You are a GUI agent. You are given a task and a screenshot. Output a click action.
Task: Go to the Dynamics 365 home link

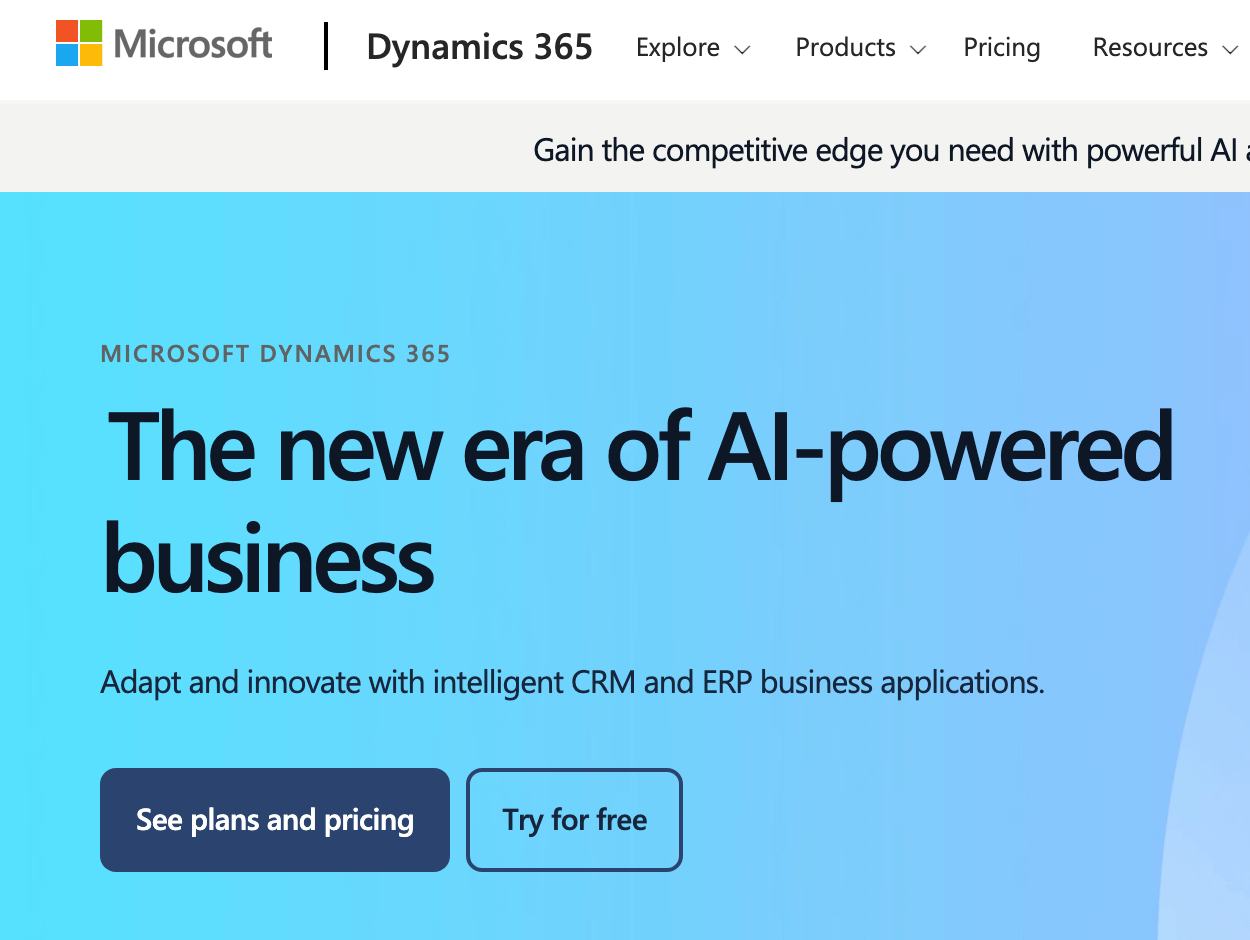click(x=480, y=47)
